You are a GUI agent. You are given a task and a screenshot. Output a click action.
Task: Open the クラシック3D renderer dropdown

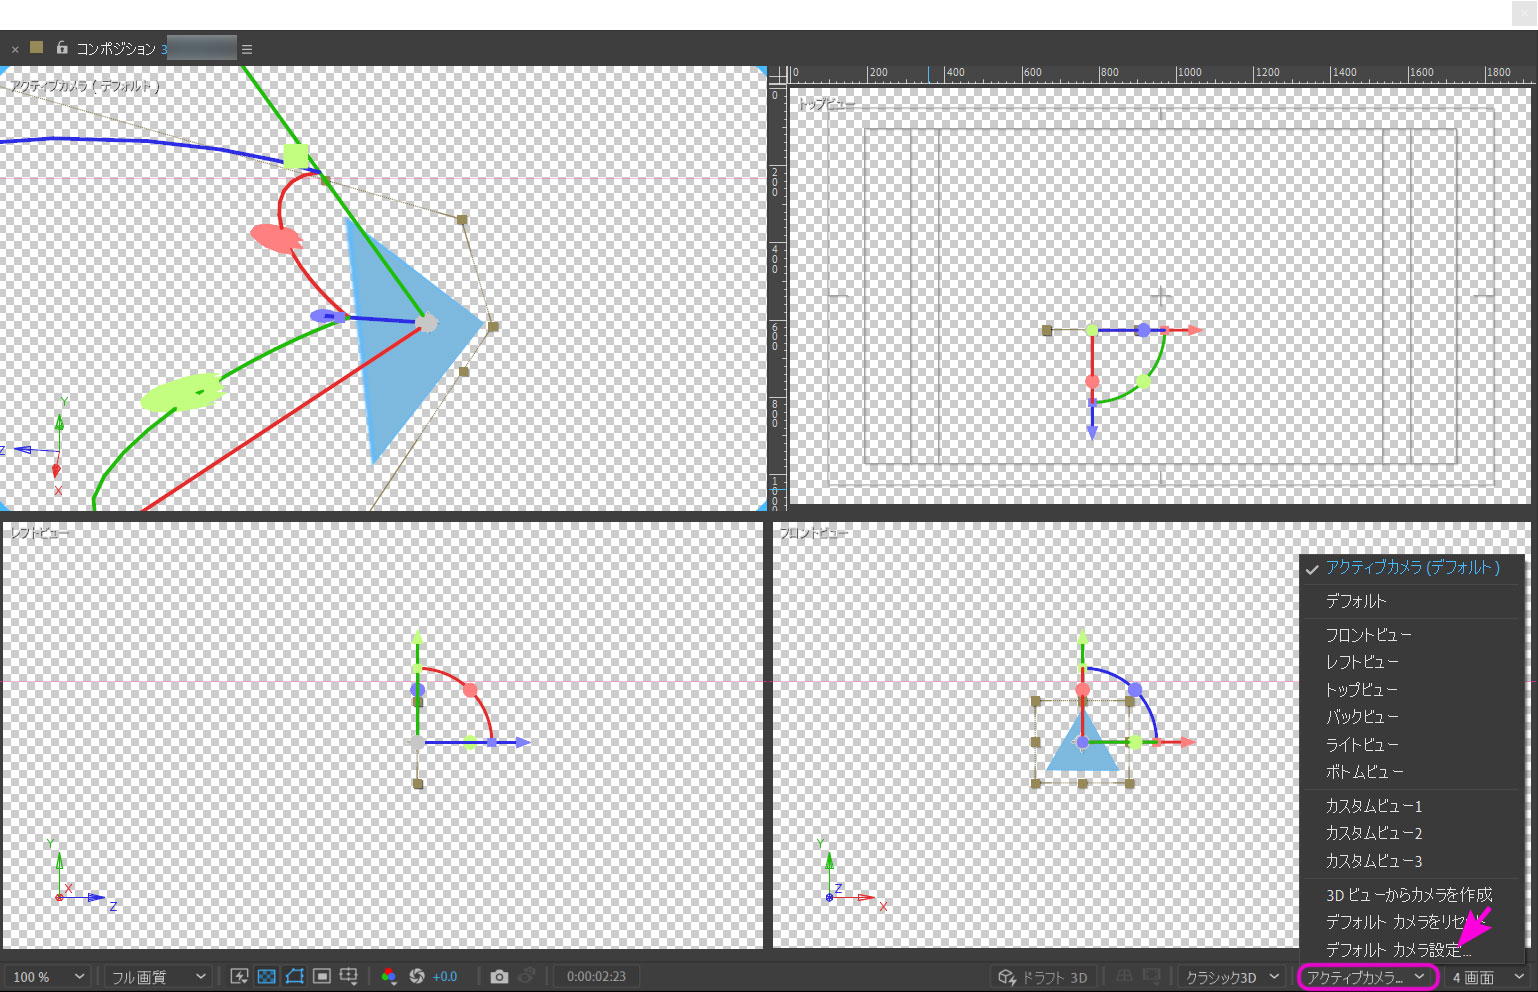pos(1231,977)
